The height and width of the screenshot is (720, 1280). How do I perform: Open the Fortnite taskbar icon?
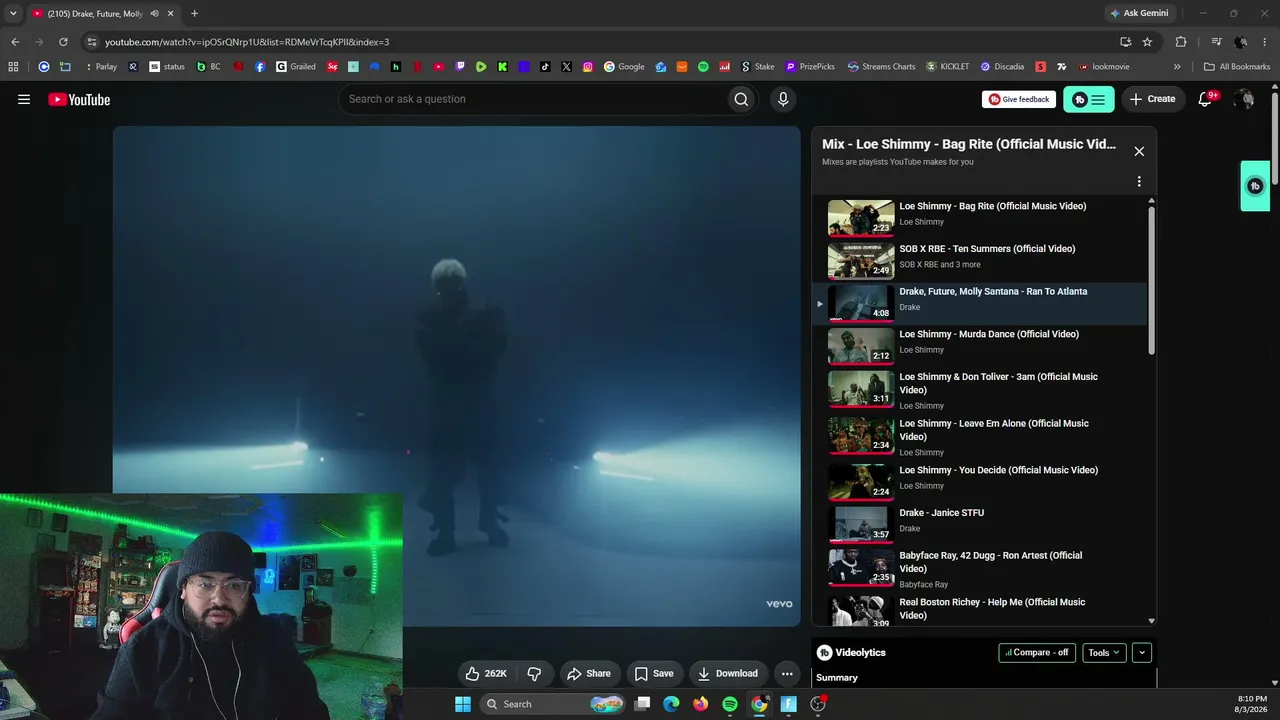(789, 704)
